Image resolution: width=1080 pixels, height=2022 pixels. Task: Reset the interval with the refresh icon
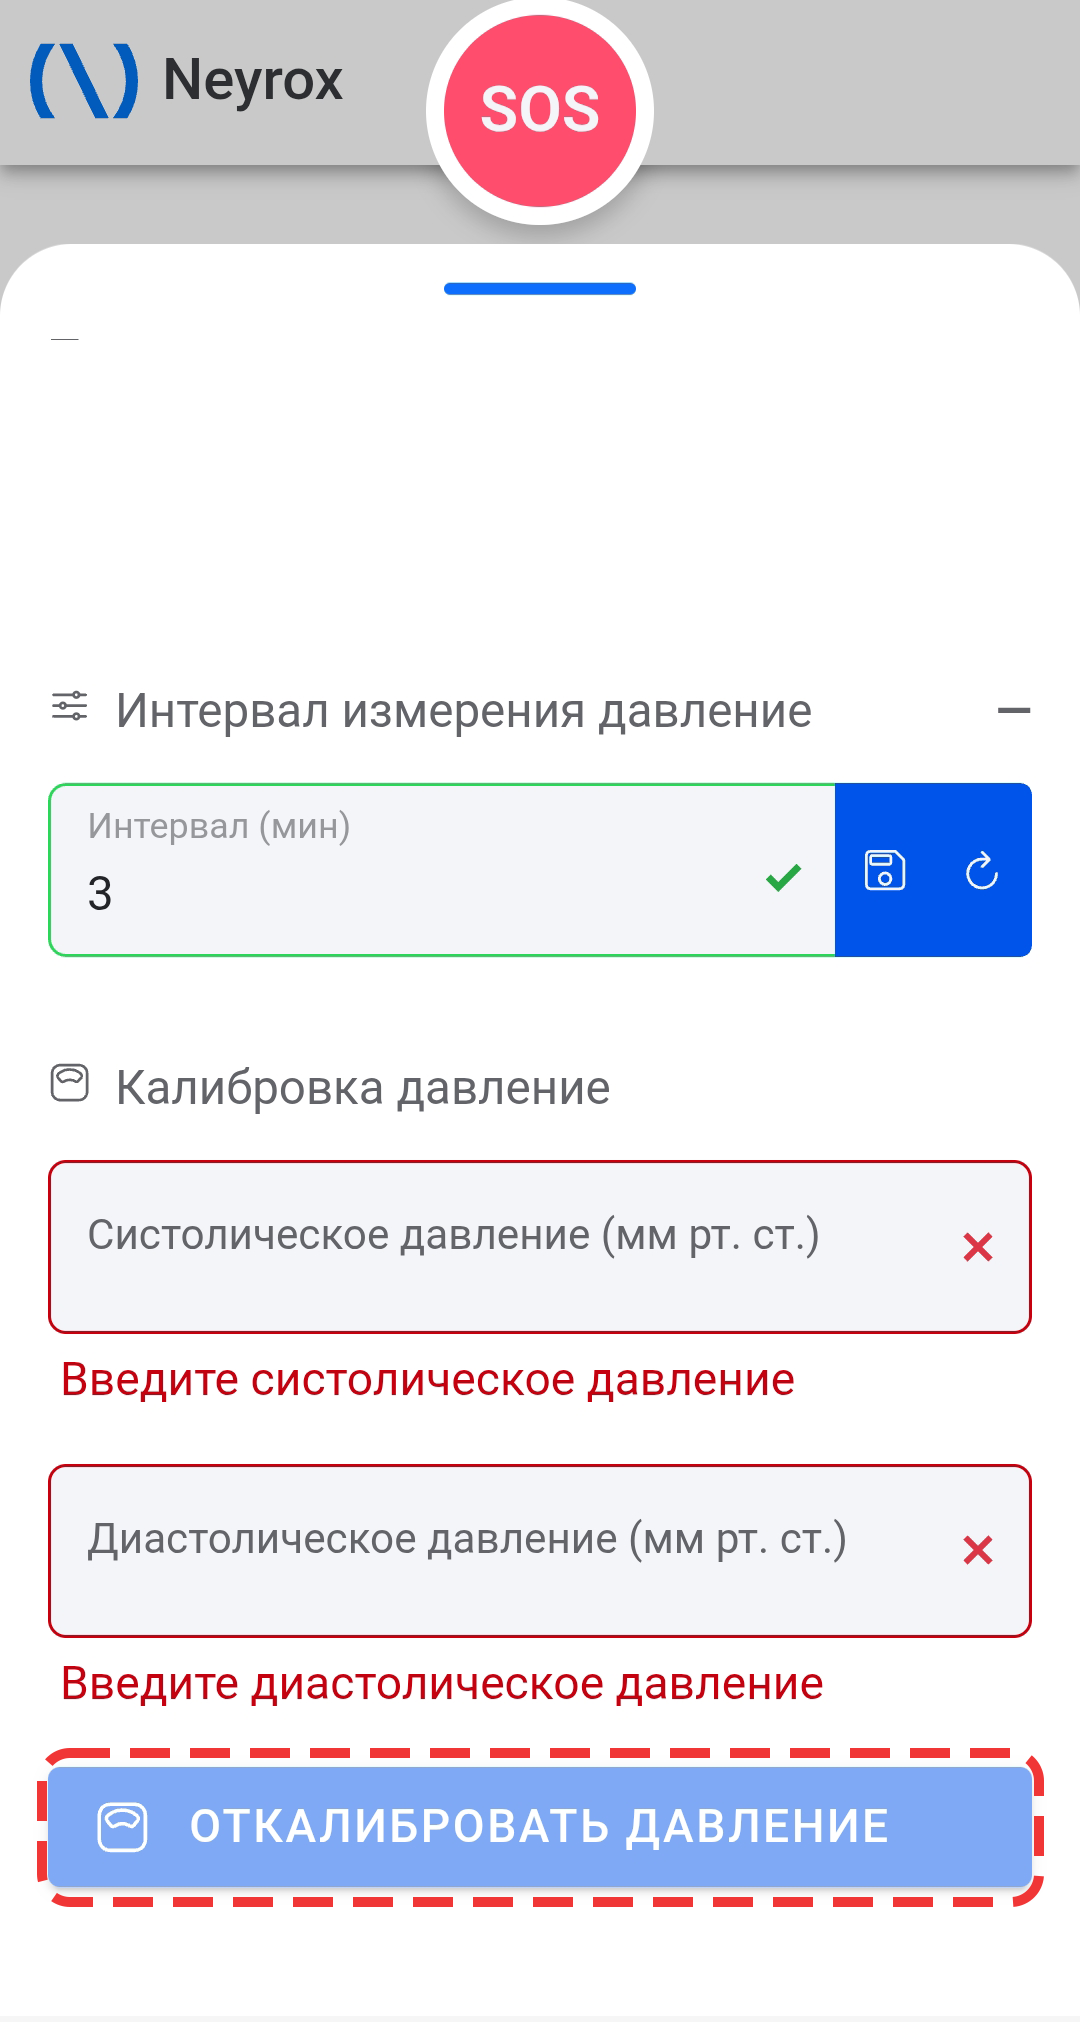(x=982, y=870)
